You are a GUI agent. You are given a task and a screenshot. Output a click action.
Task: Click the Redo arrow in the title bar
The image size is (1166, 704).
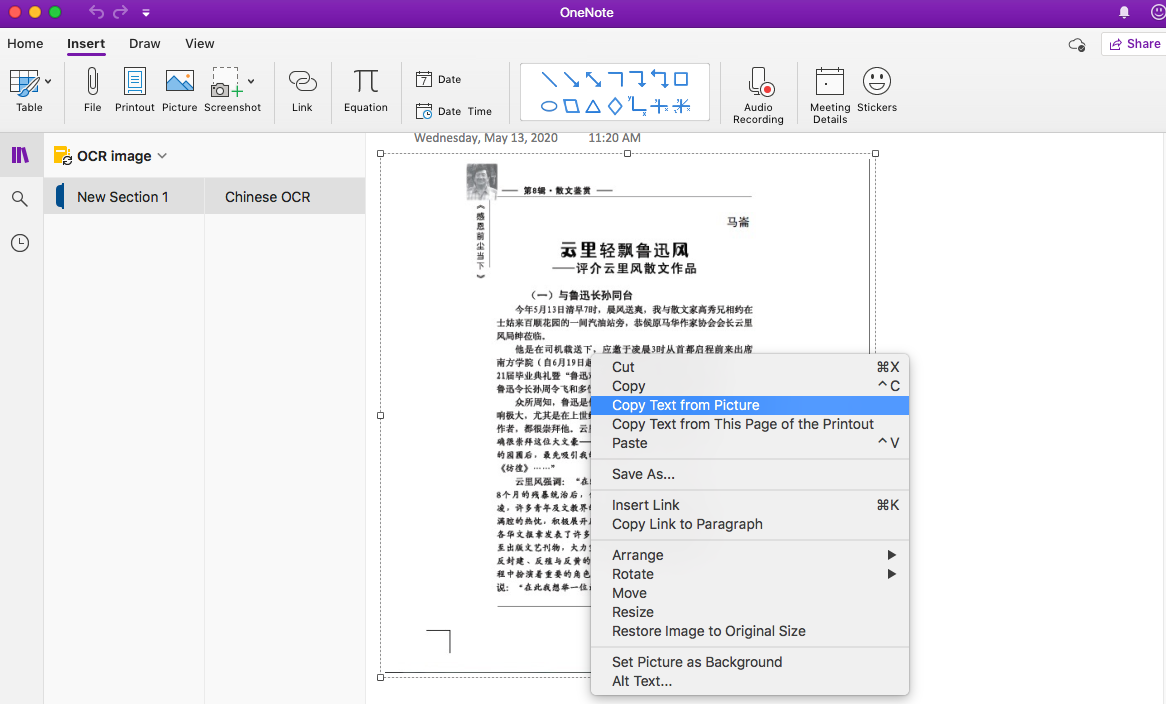click(x=120, y=12)
